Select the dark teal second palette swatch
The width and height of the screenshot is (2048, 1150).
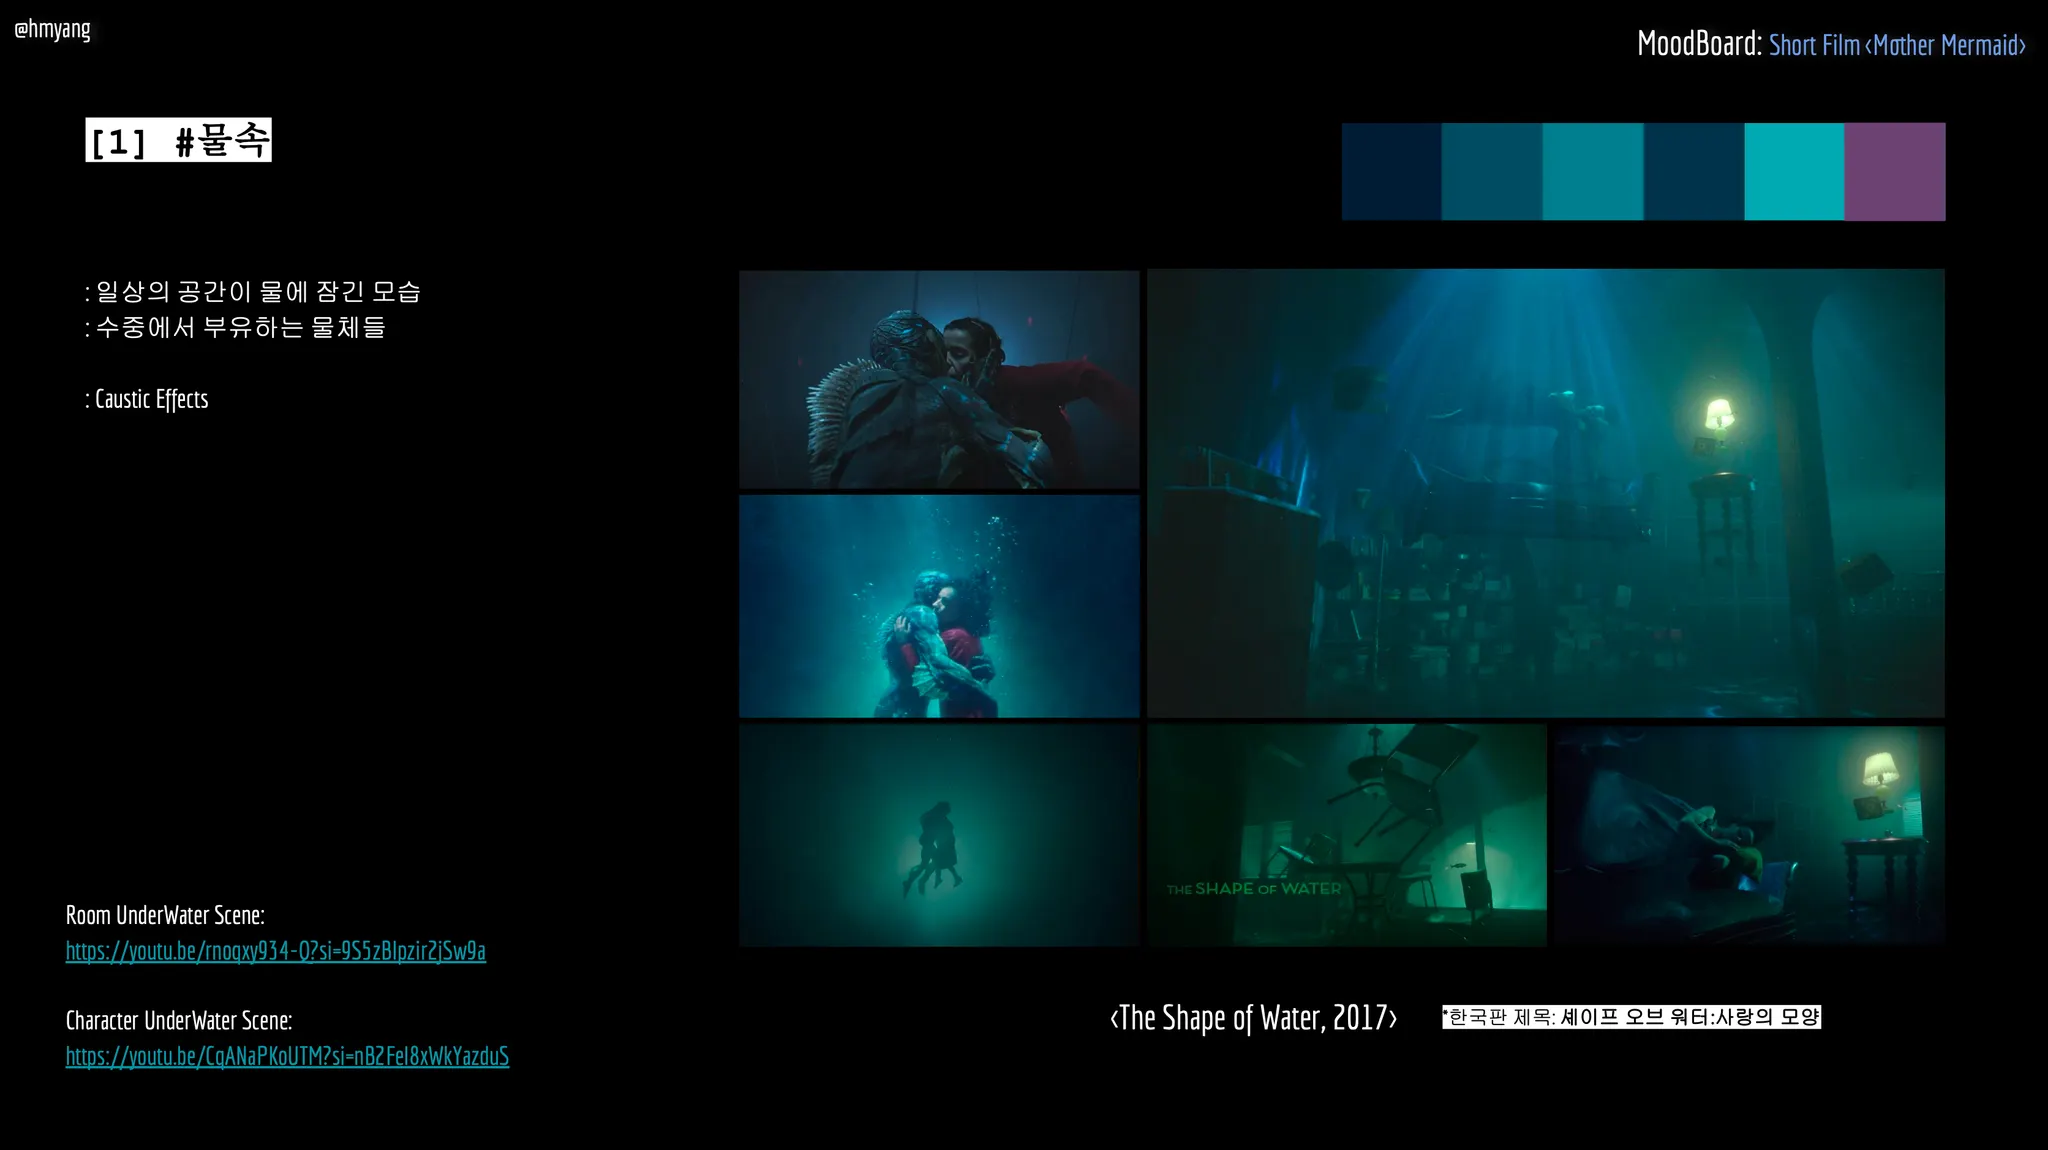1491,171
